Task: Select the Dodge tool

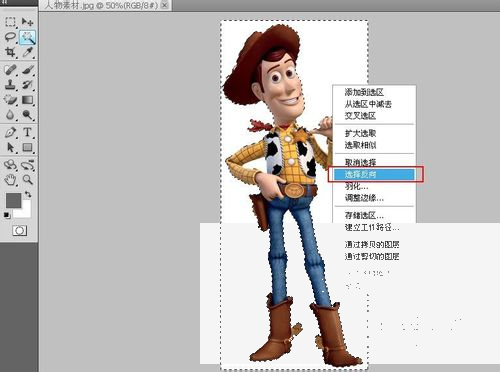Action: pos(27,114)
